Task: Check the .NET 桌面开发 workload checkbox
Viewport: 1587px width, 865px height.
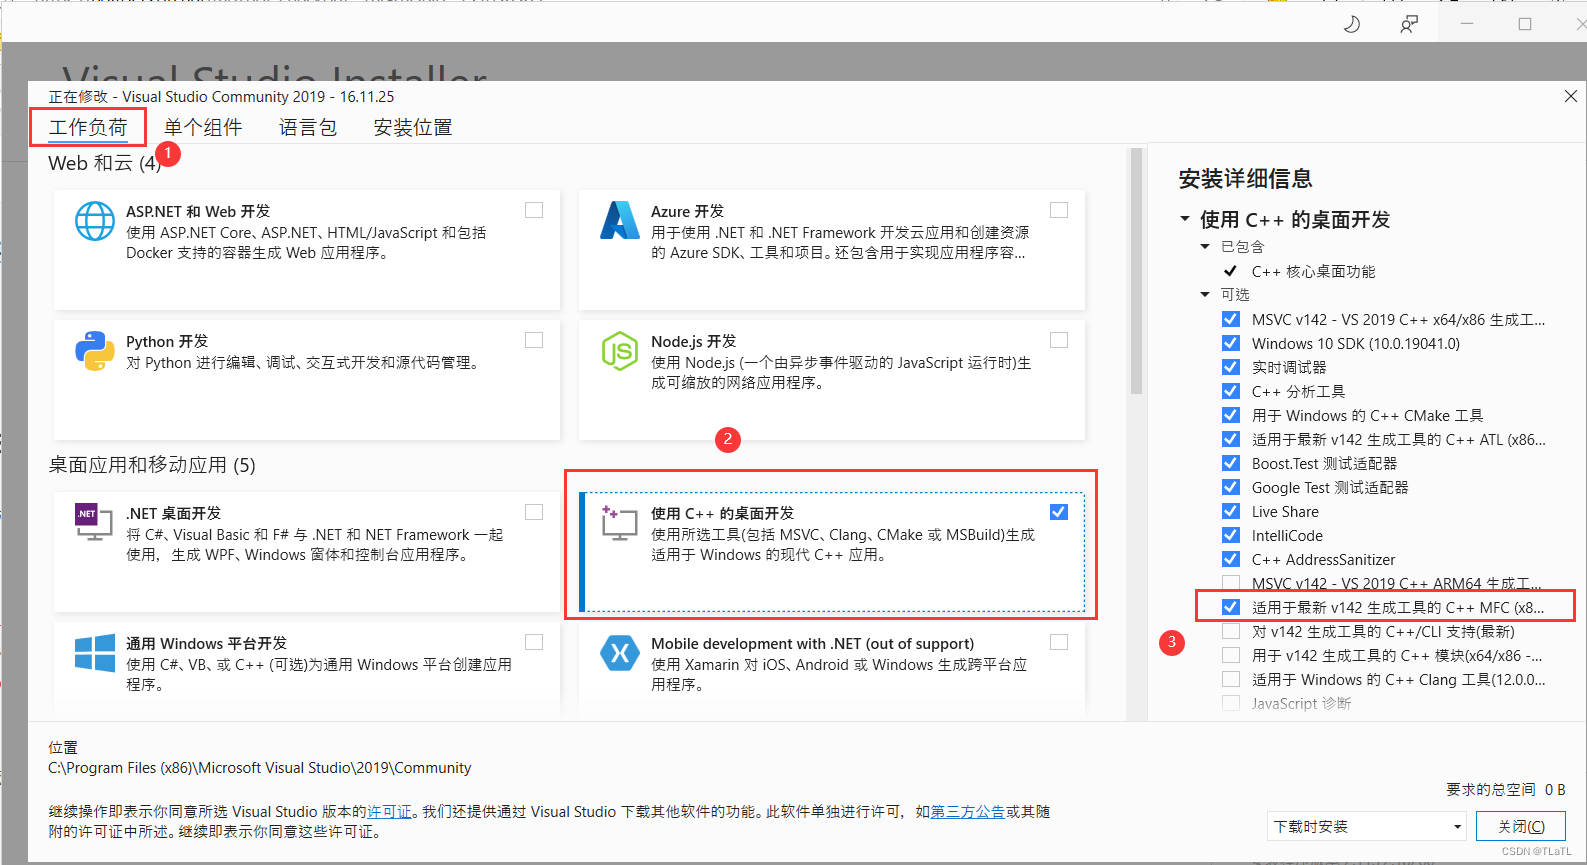Action: coord(534,512)
